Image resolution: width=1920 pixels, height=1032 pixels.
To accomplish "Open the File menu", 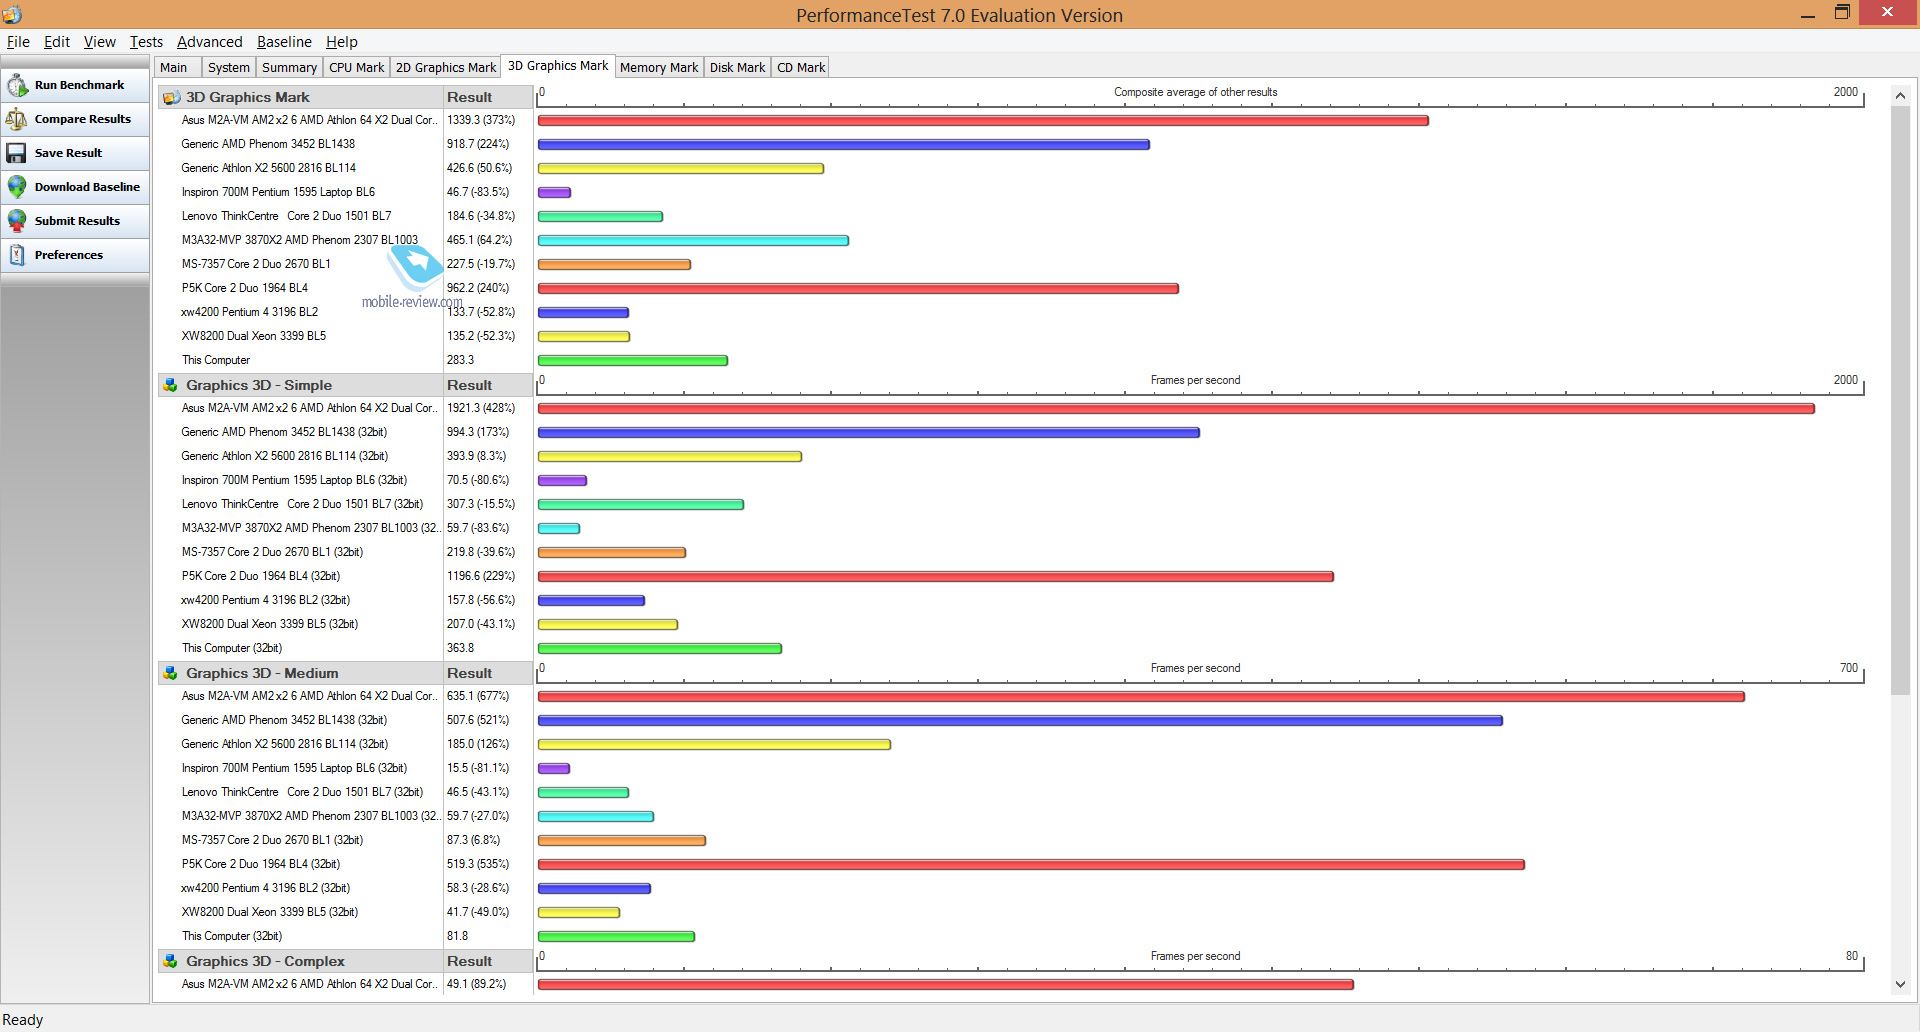I will click(18, 42).
